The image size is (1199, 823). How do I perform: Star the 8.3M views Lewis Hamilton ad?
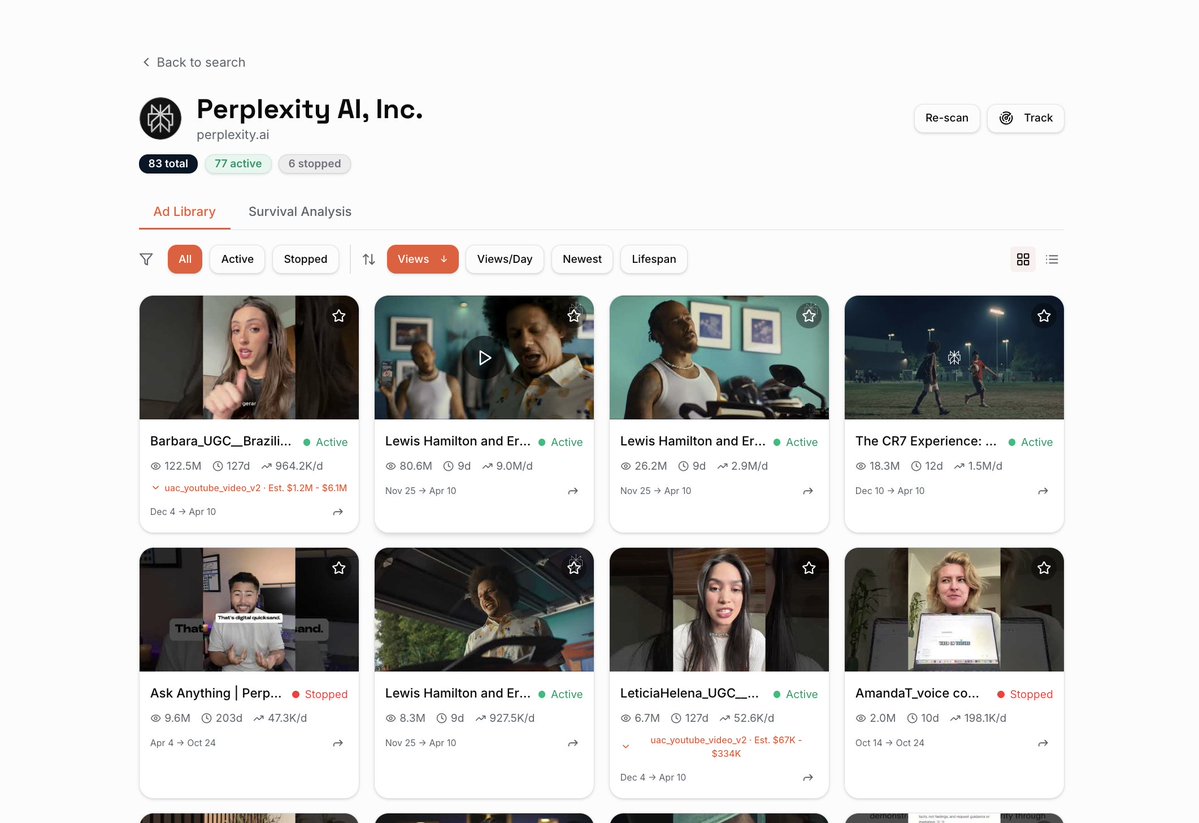pos(574,568)
